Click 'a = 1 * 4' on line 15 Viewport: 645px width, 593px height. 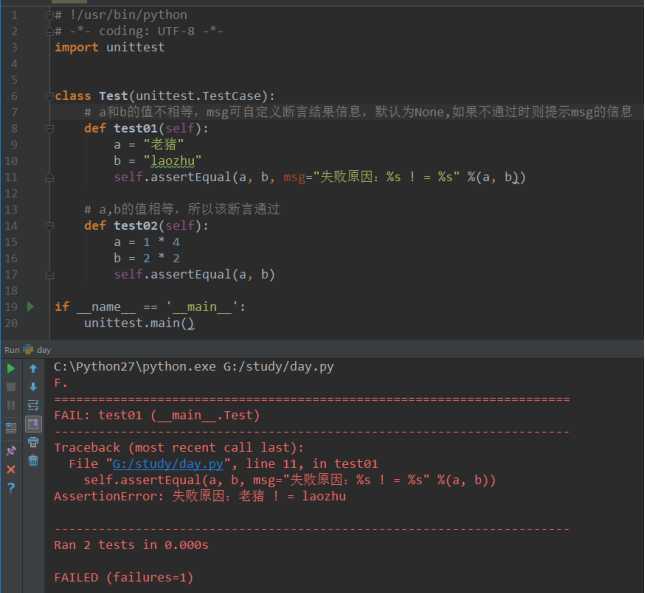[147, 242]
